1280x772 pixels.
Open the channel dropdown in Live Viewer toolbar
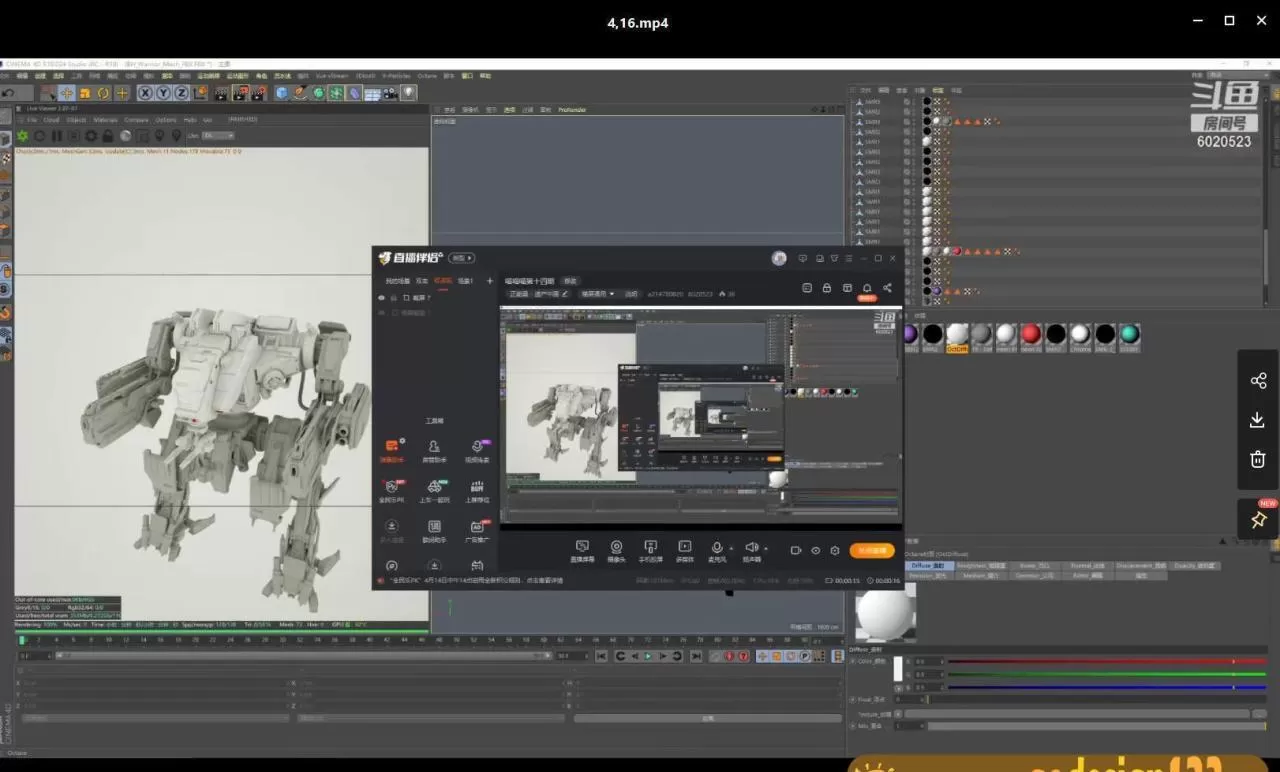tap(217, 136)
